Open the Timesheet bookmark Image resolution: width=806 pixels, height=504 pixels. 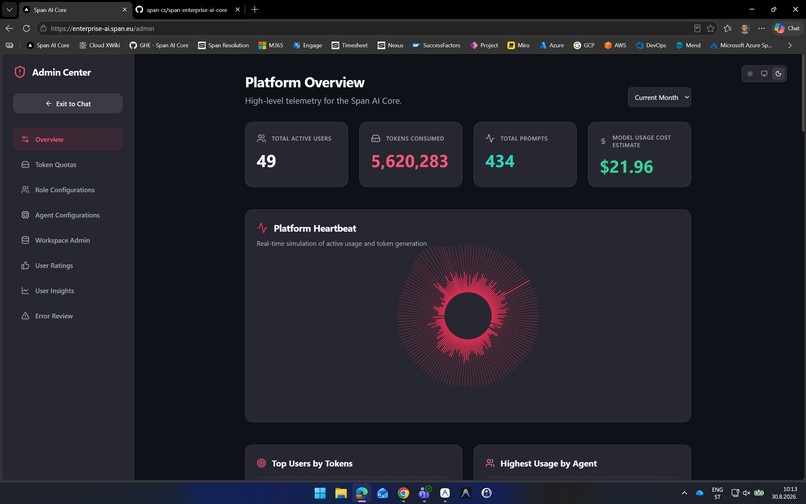[x=350, y=45]
